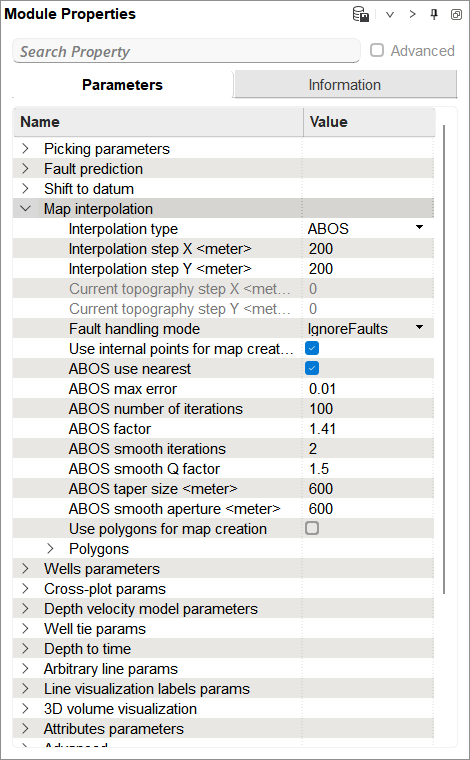This screenshot has width=470, height=760.
Task: Switch to the Information tab
Action: (345, 84)
